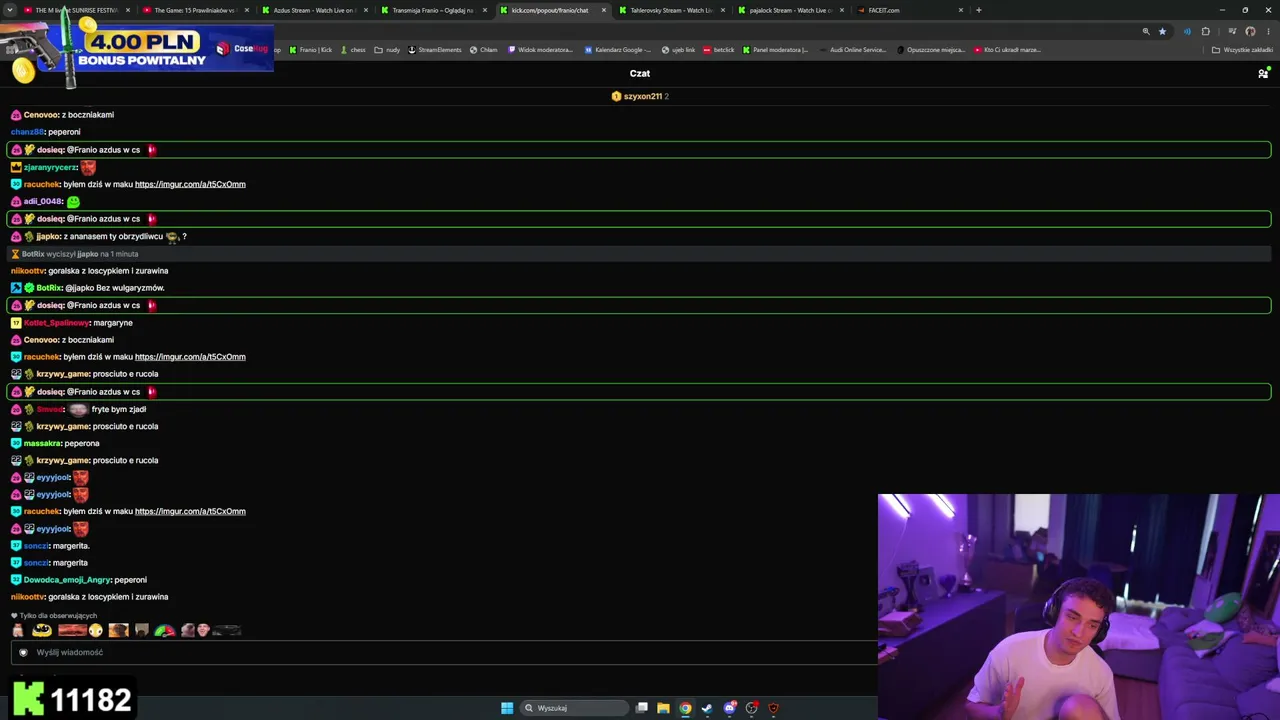The width and height of the screenshot is (1280, 720).
Task: Open the nudy bookmark folder
Action: [x=387, y=49]
